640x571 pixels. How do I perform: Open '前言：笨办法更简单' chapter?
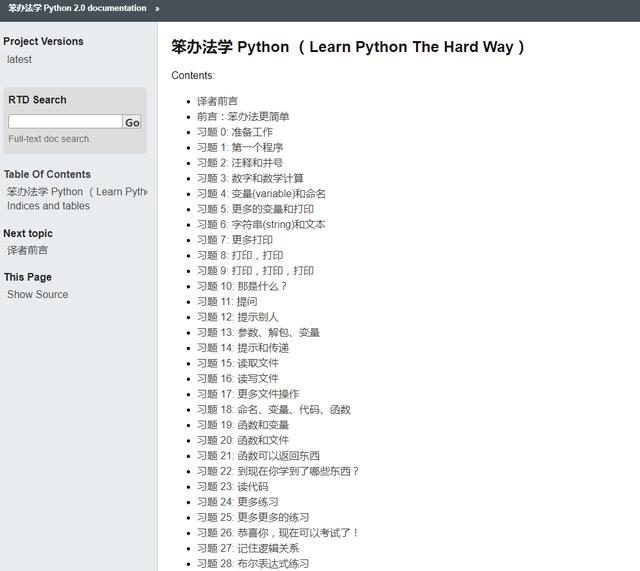click(x=243, y=117)
